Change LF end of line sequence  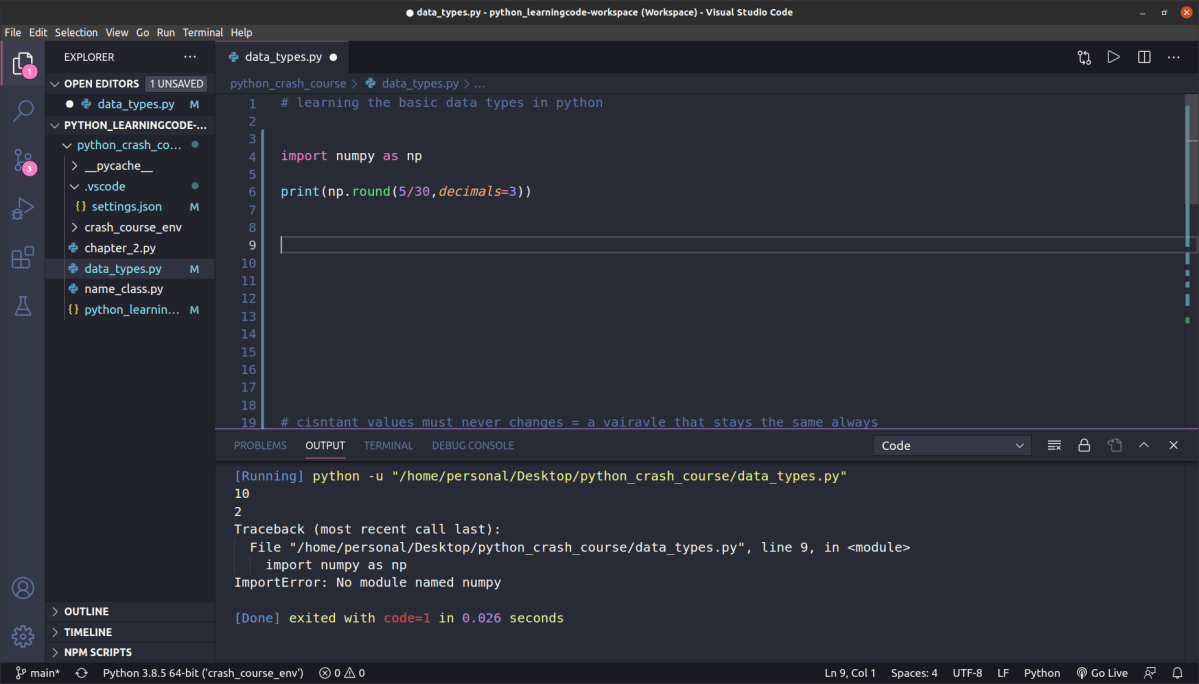(1003, 673)
